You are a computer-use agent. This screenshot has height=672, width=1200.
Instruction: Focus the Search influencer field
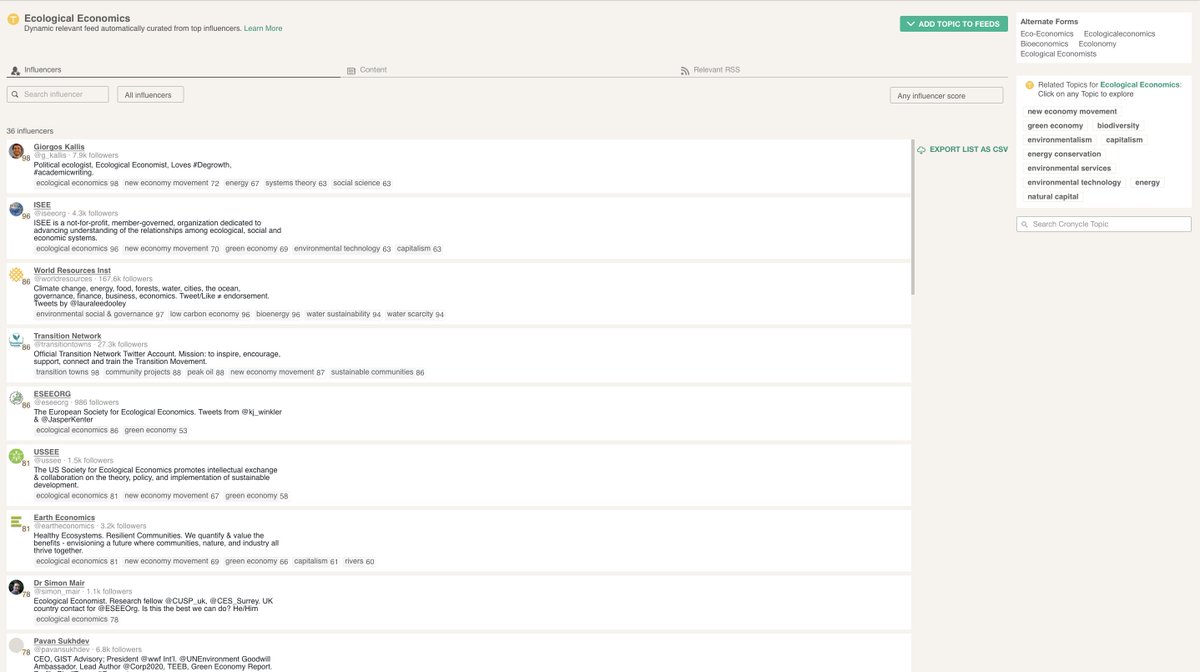tap(58, 94)
